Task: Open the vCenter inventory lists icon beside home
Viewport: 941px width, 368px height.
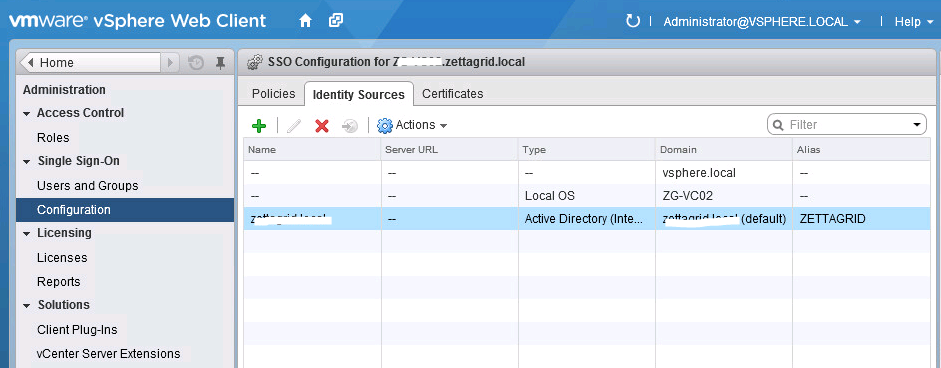Action: (336, 21)
